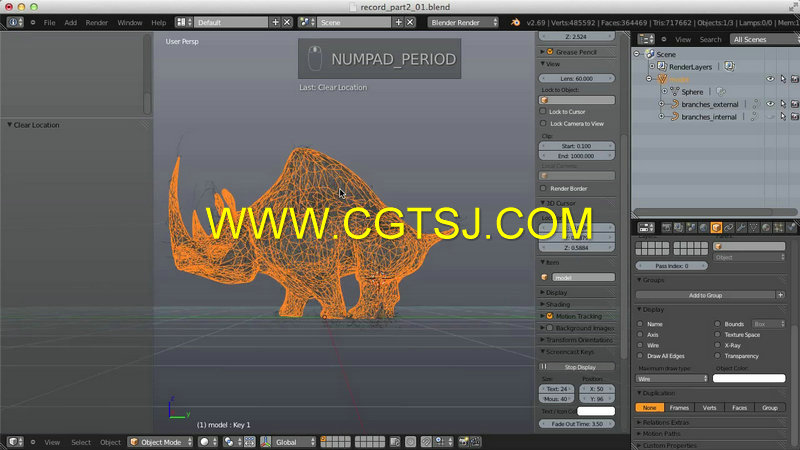800x450 pixels.
Task: Select the Object Constraints tab icon
Action: click(729, 228)
